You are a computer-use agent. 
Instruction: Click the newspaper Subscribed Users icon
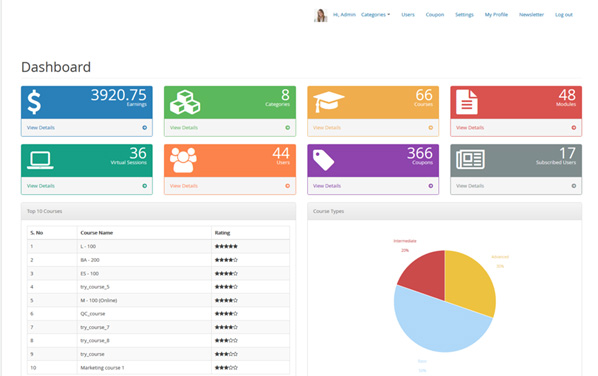coord(471,159)
